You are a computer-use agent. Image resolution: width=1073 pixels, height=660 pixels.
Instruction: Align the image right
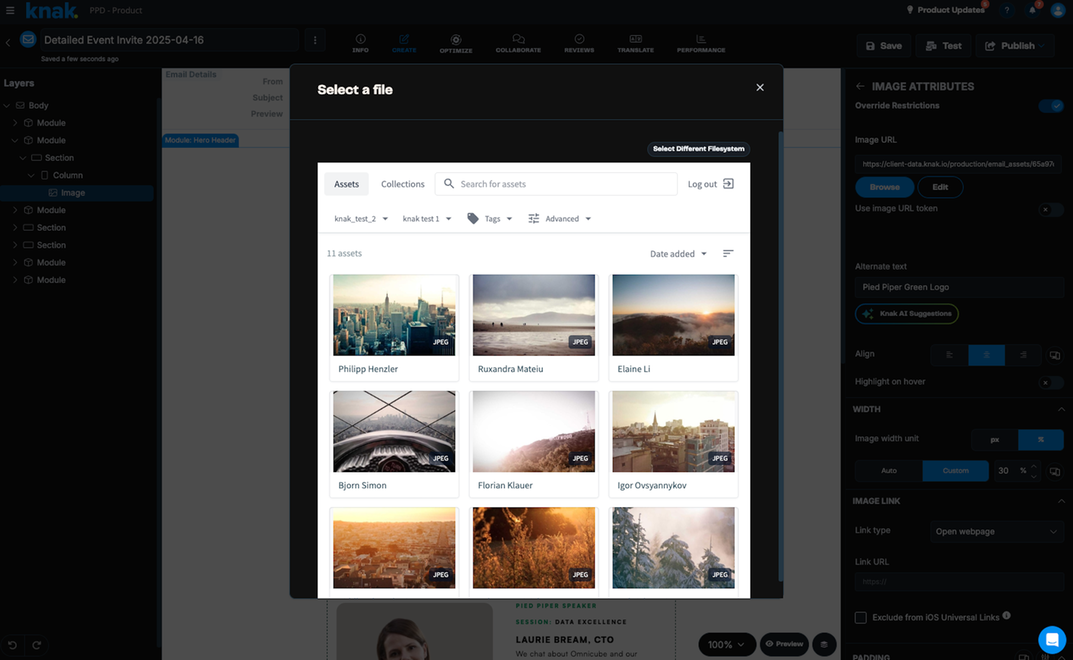point(1023,355)
